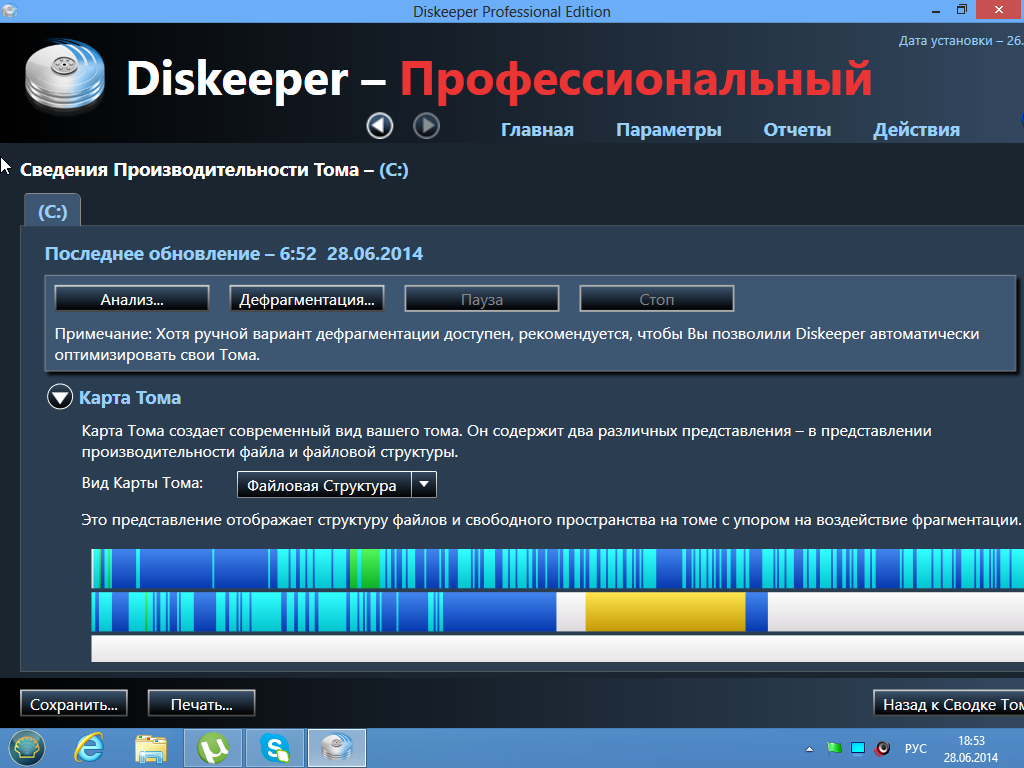The width and height of the screenshot is (1024, 768).
Task: Click the (C:) link in the heading
Action: click(394, 170)
